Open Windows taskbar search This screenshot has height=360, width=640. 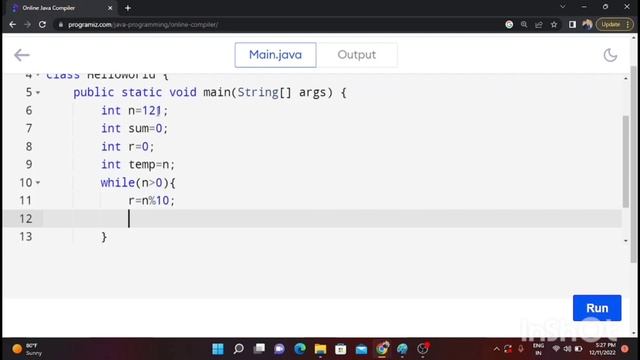pos(238,349)
